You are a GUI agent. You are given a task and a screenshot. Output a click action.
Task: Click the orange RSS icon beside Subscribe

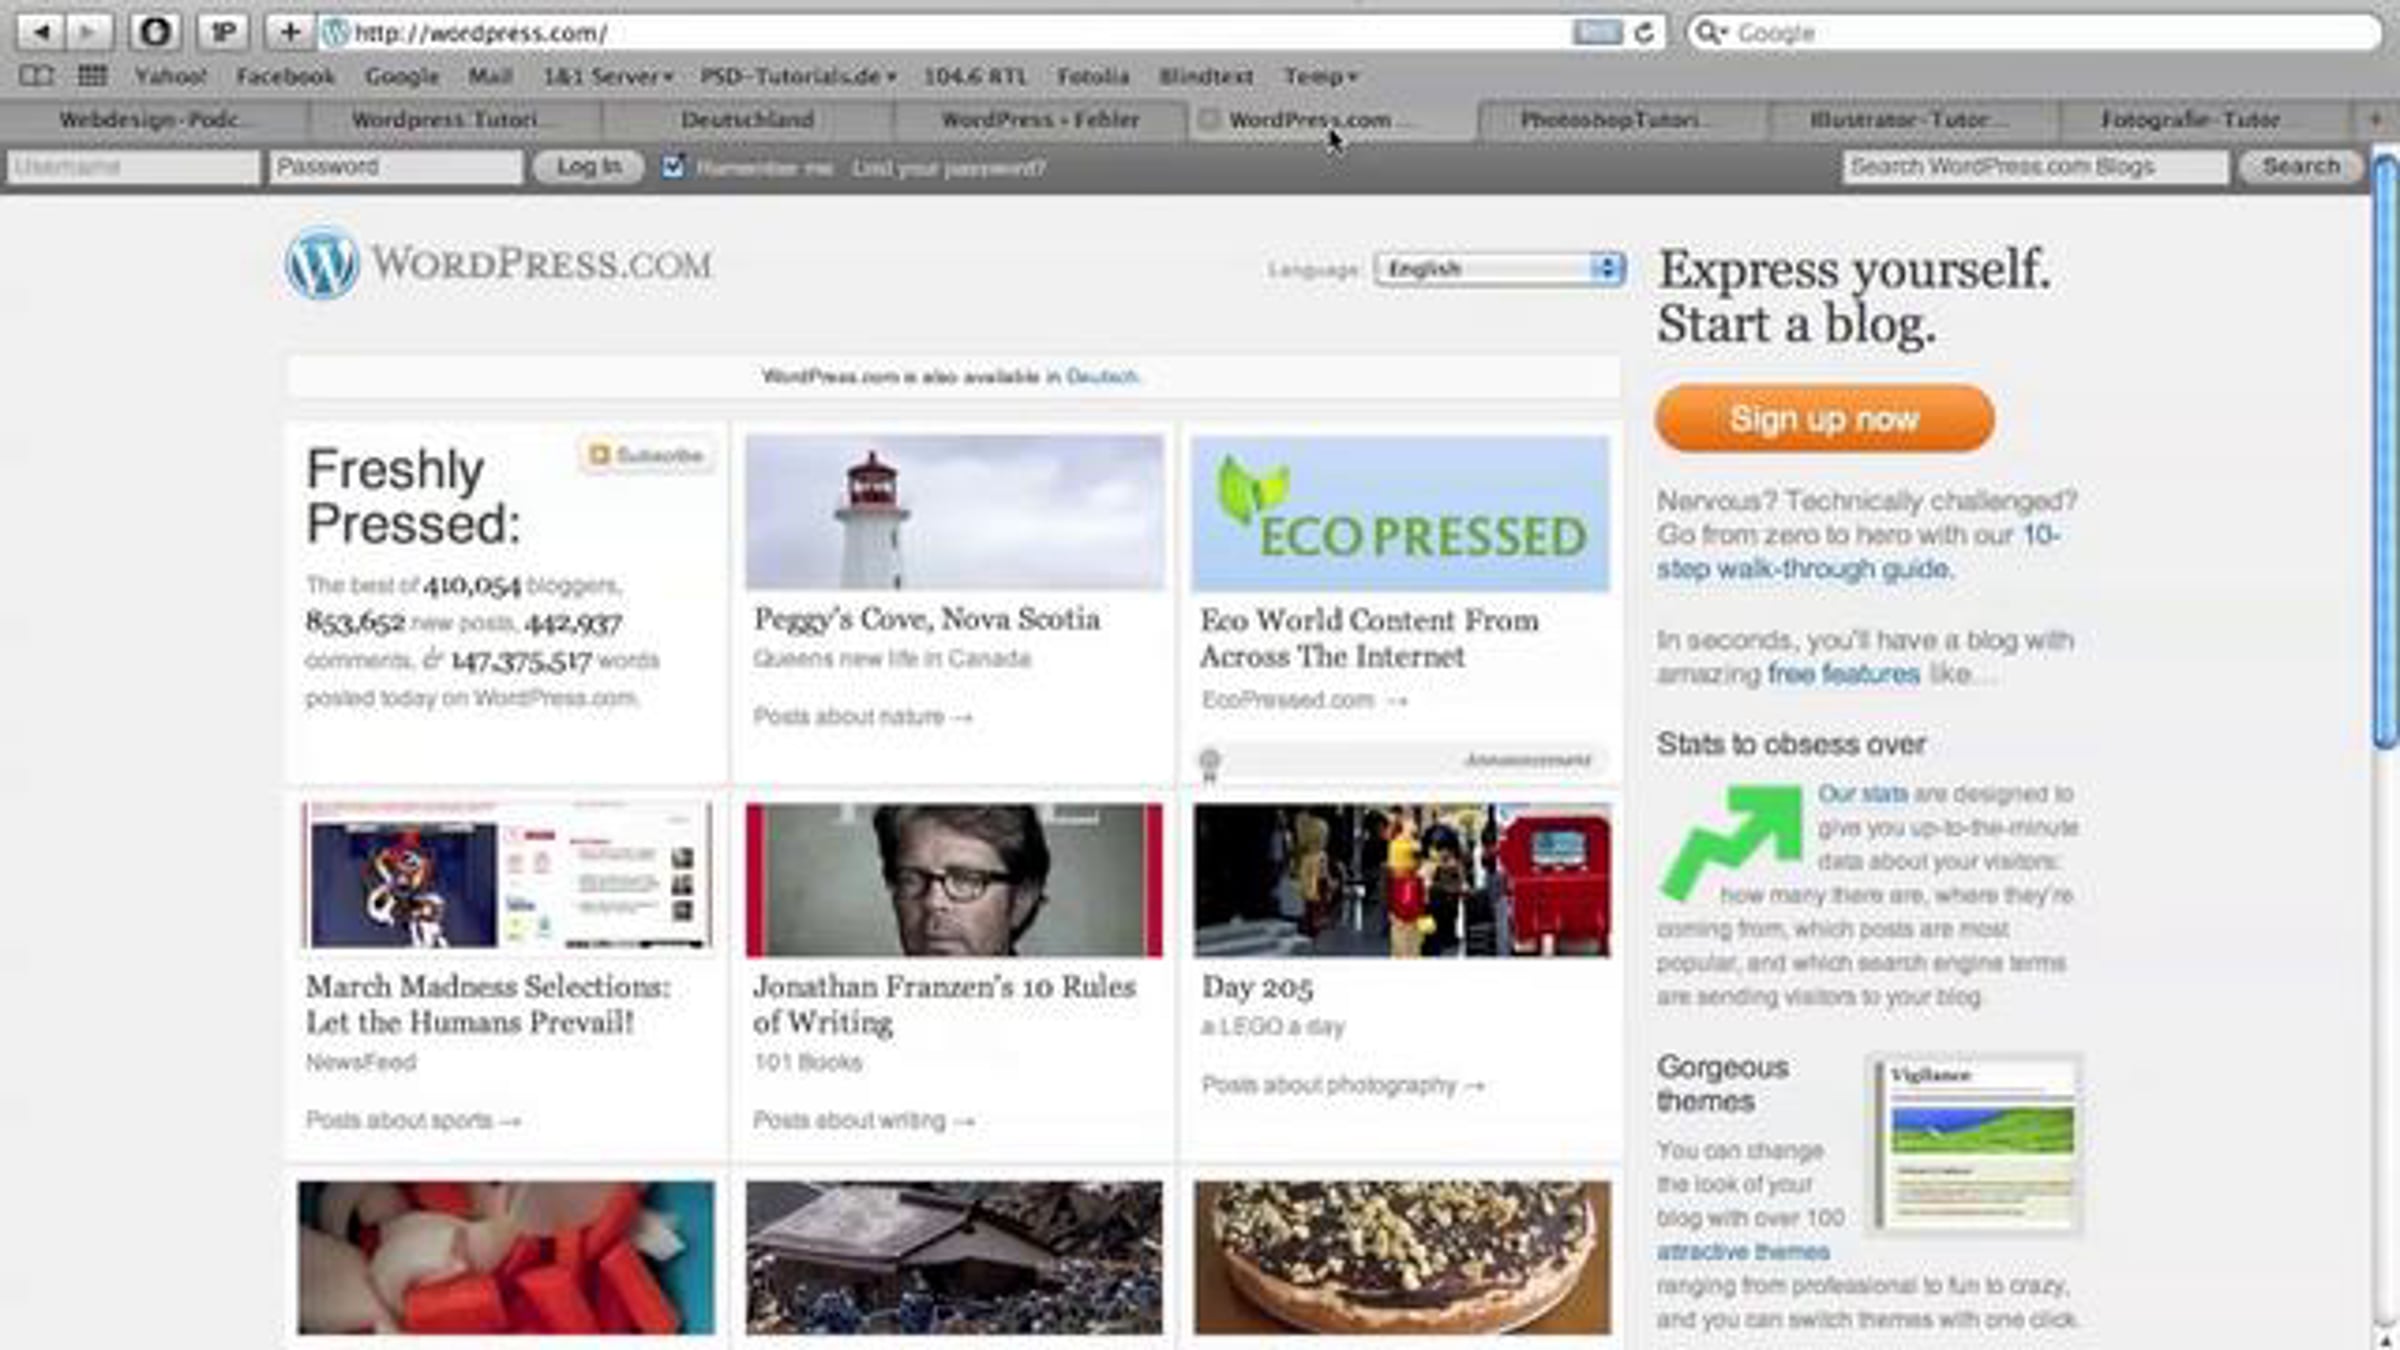(599, 455)
